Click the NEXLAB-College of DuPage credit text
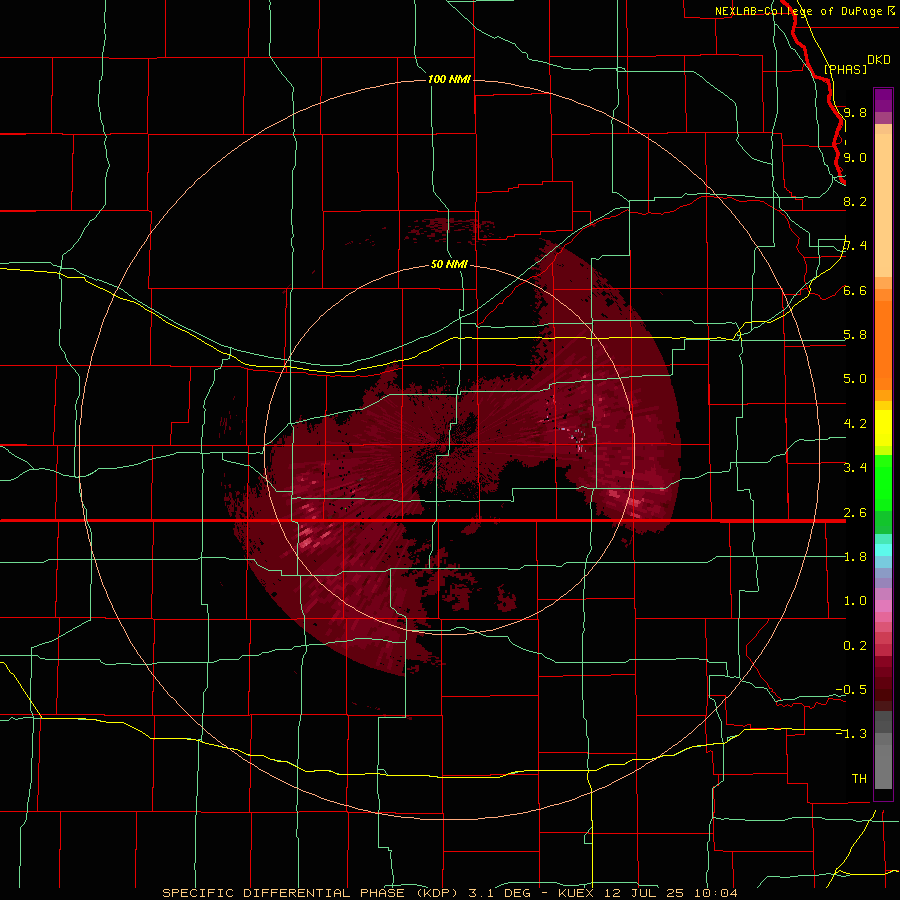 coord(805,11)
